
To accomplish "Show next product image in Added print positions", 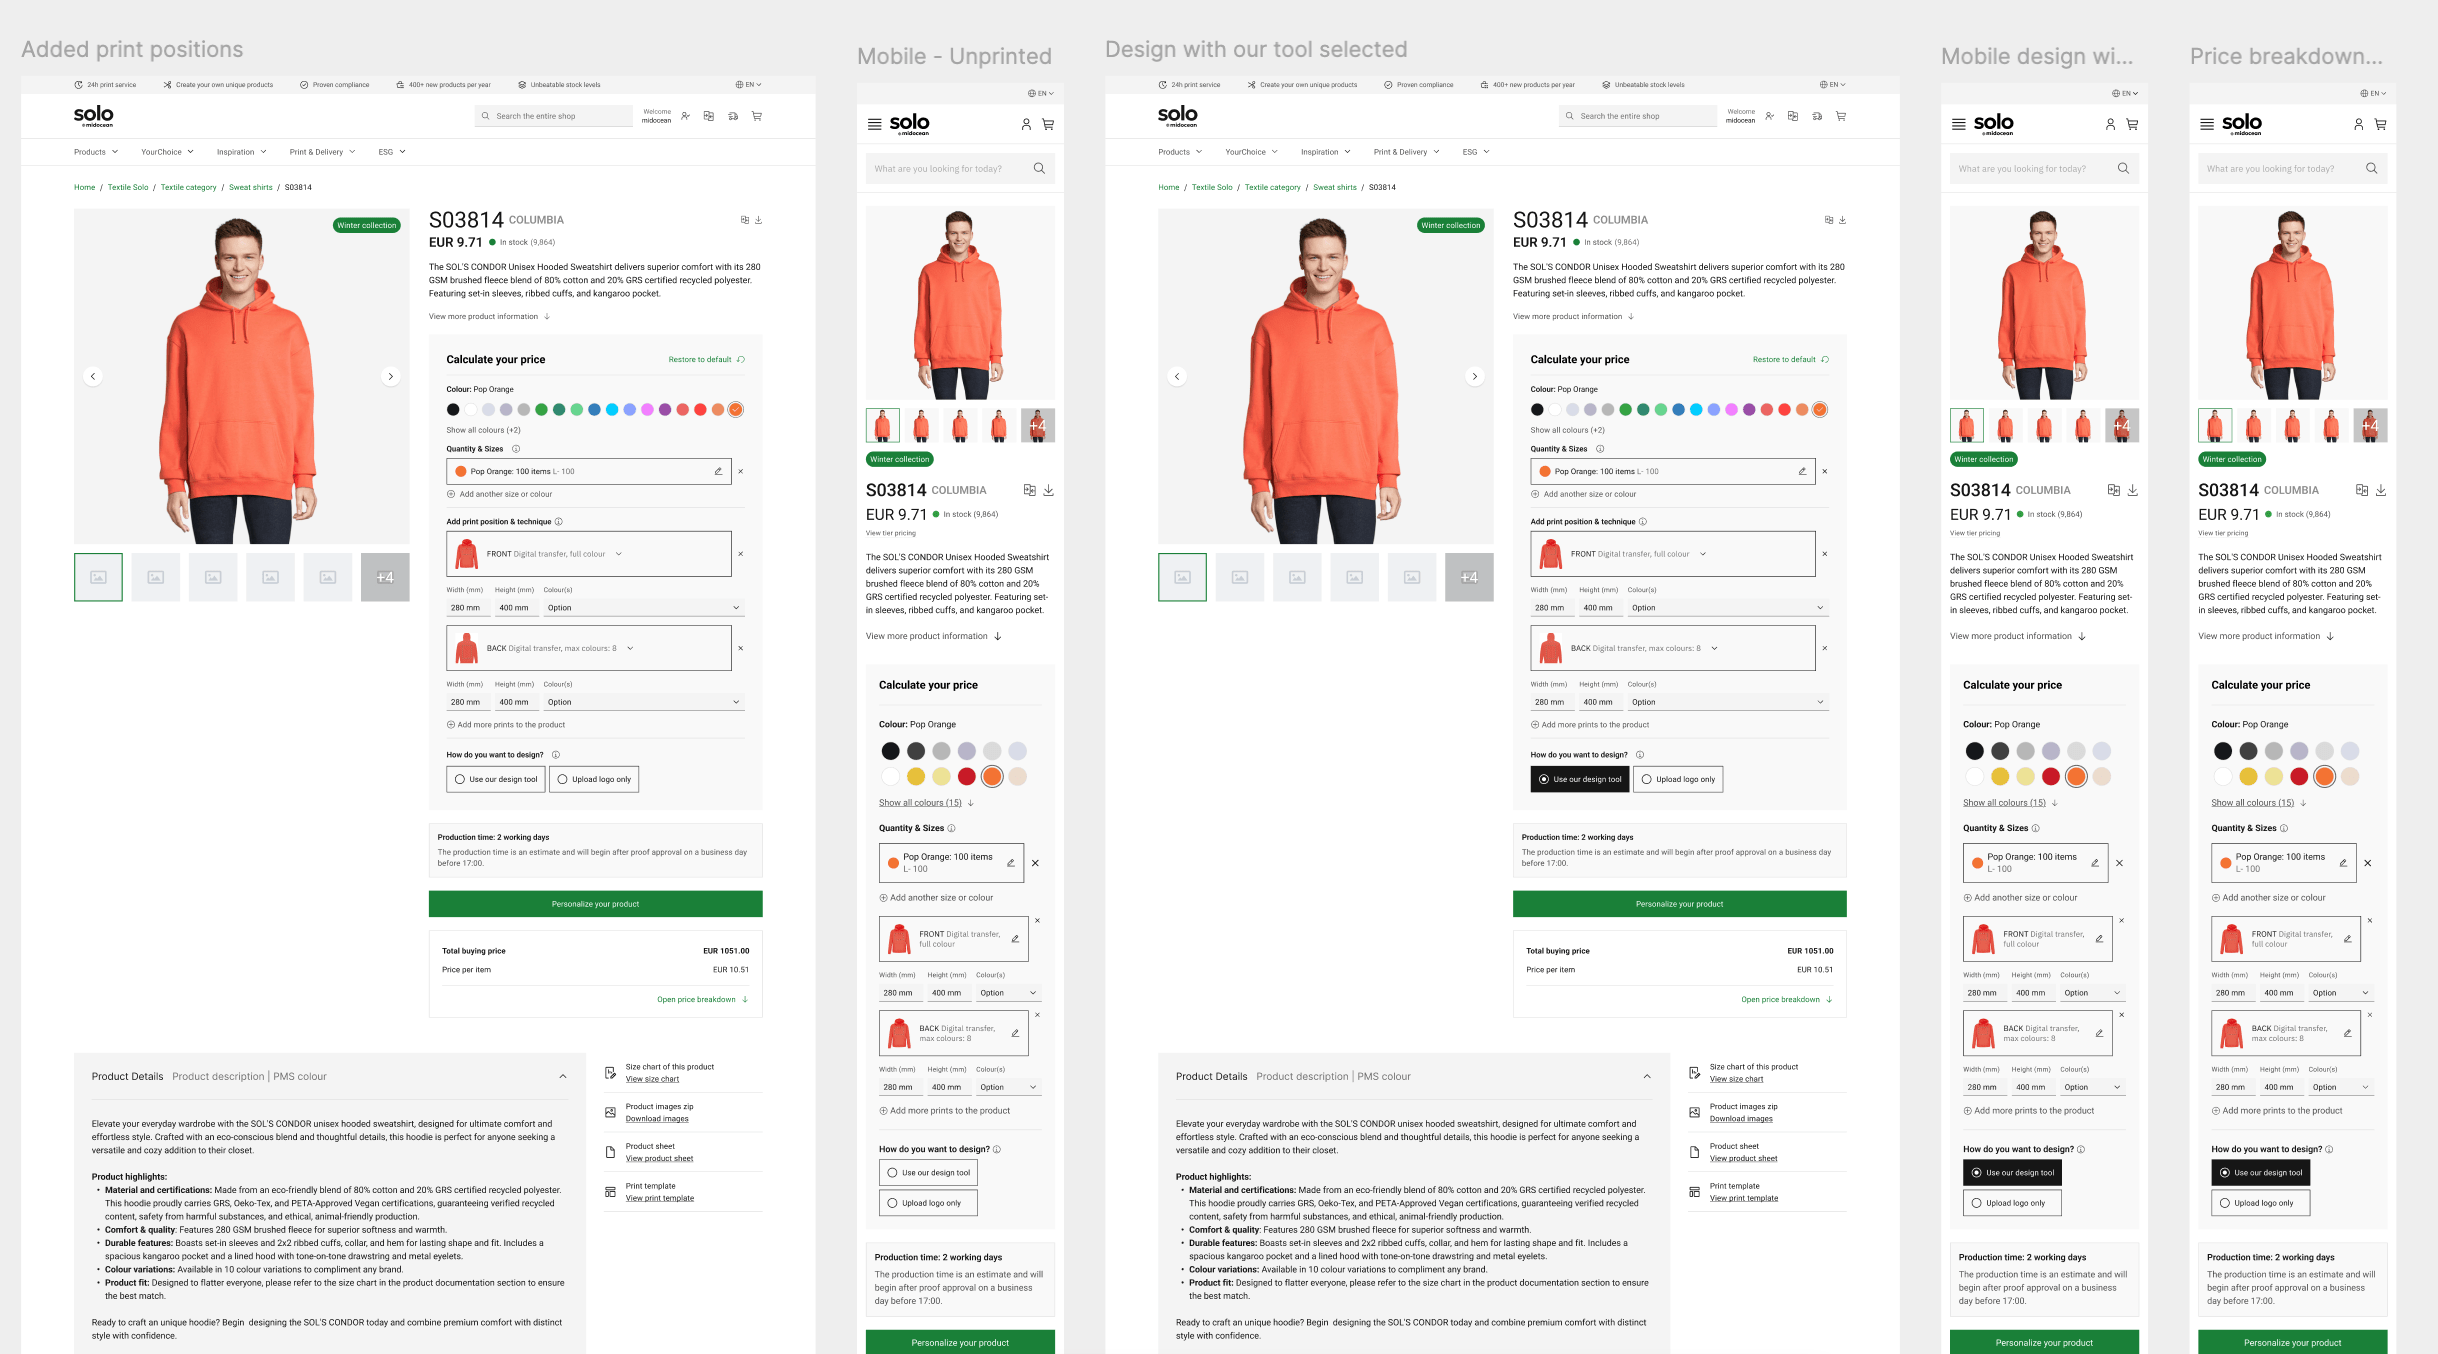I will click(391, 376).
